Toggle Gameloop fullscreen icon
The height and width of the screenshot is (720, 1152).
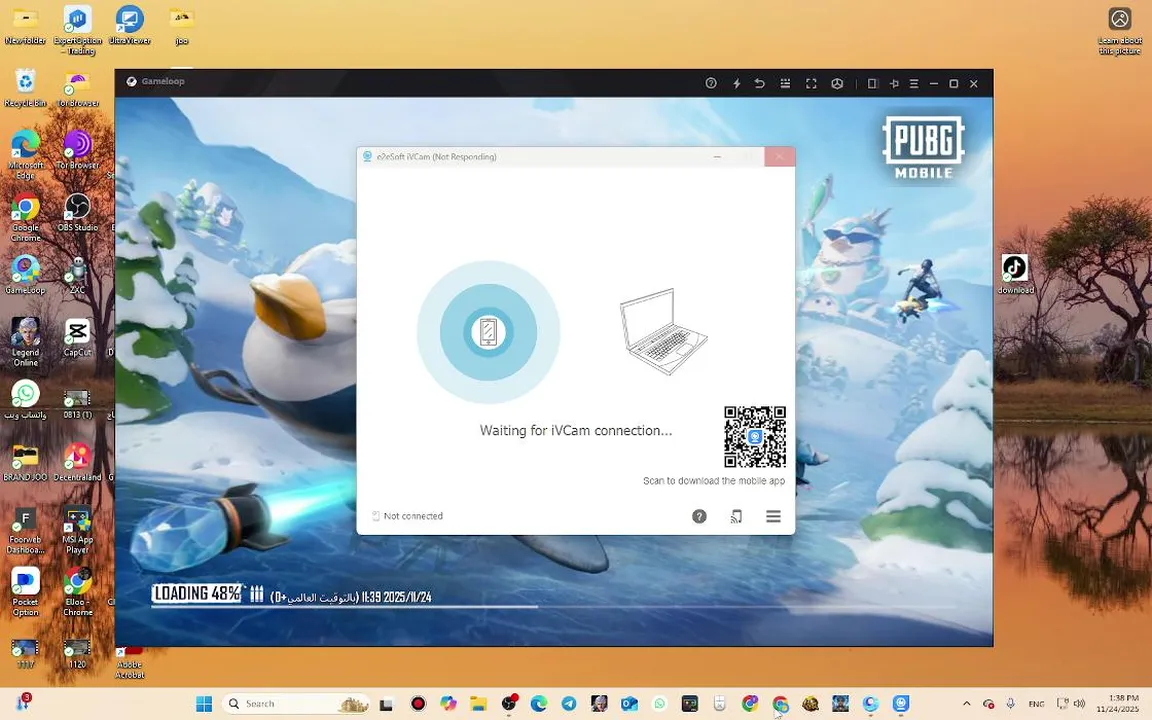click(811, 83)
